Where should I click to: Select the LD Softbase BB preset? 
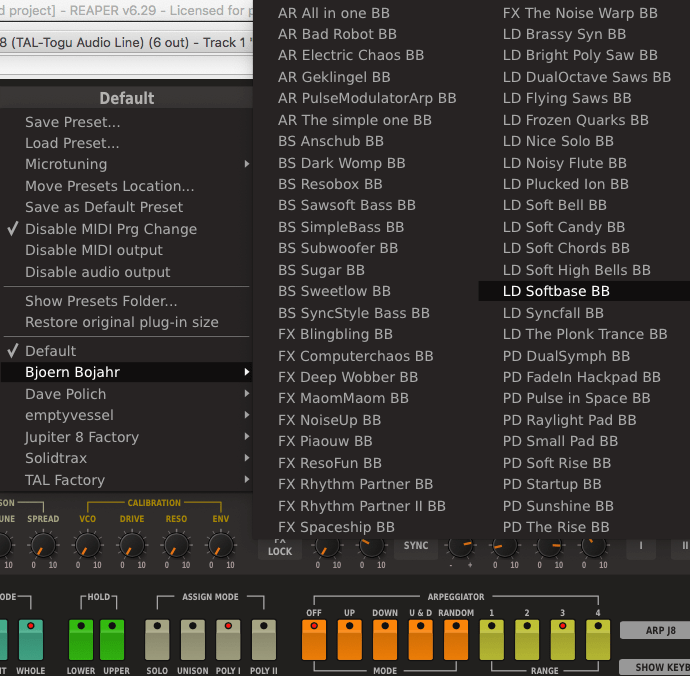point(556,291)
